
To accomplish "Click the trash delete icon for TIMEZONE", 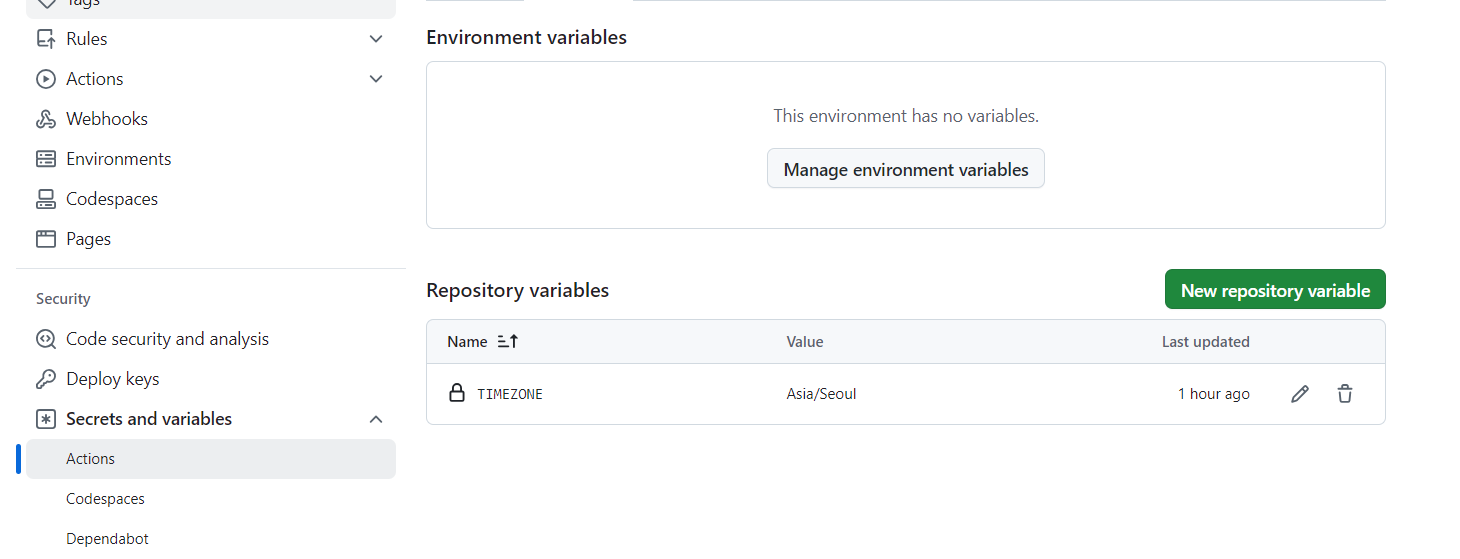I will (1345, 394).
